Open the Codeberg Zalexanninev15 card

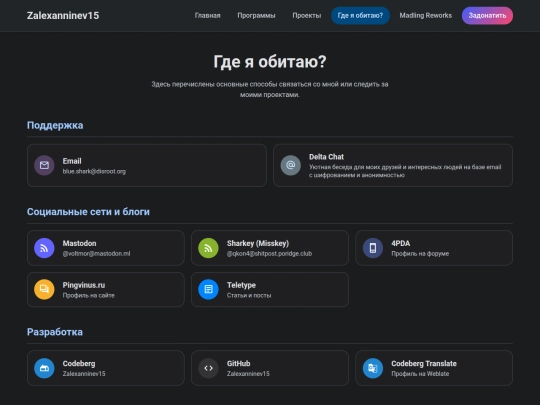(x=106, y=368)
